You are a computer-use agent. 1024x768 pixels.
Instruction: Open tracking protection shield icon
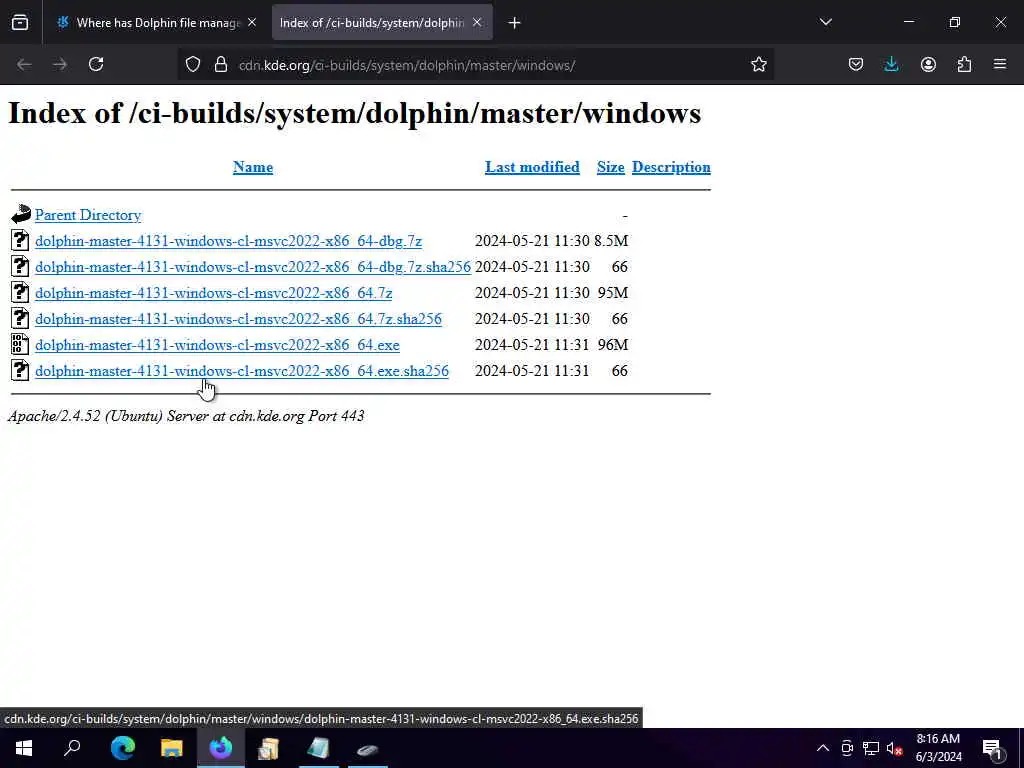(193, 65)
